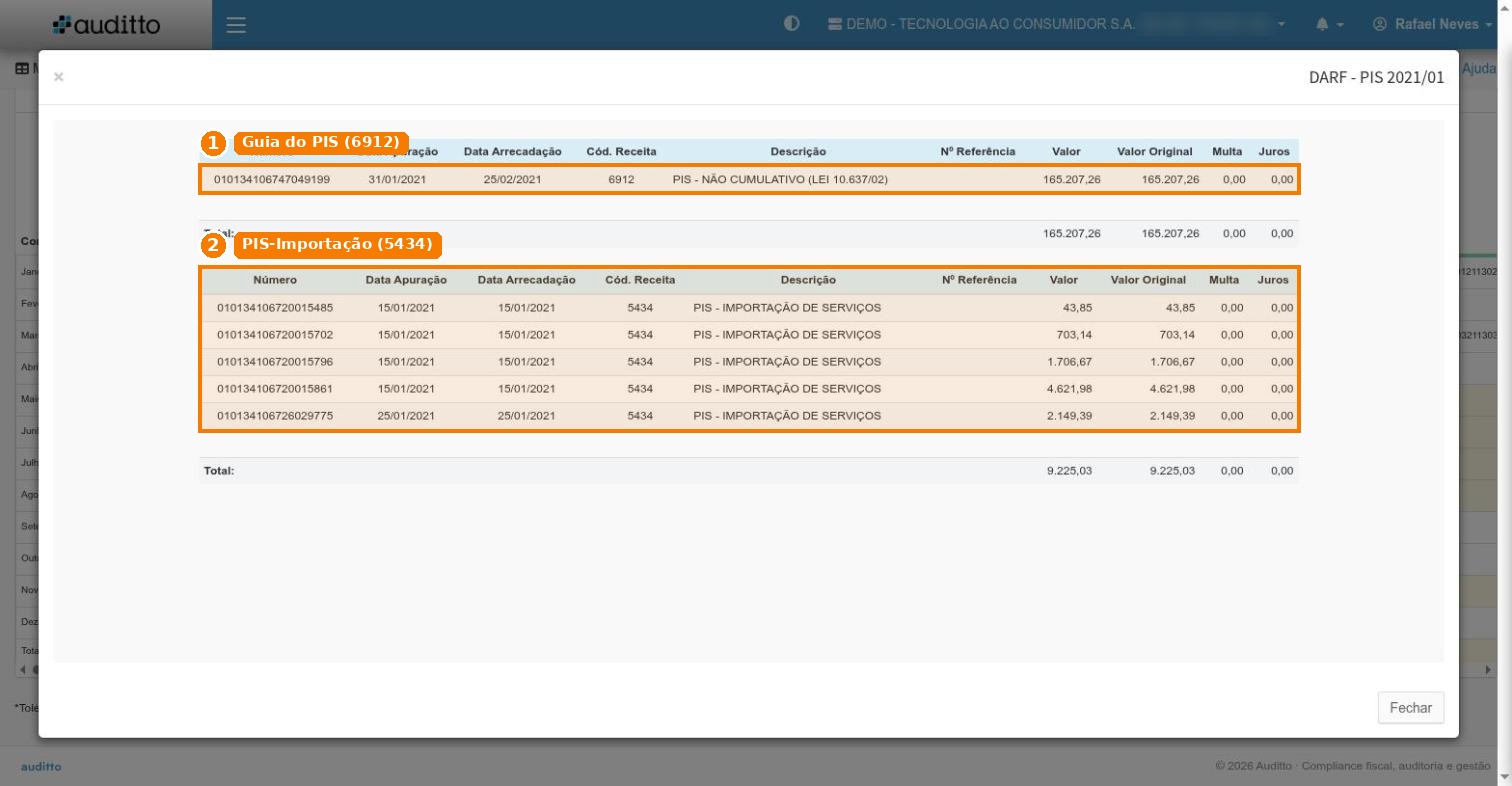1512x786 pixels.
Task: Click the orange annotation badge number 2
Action: [x=212, y=245]
